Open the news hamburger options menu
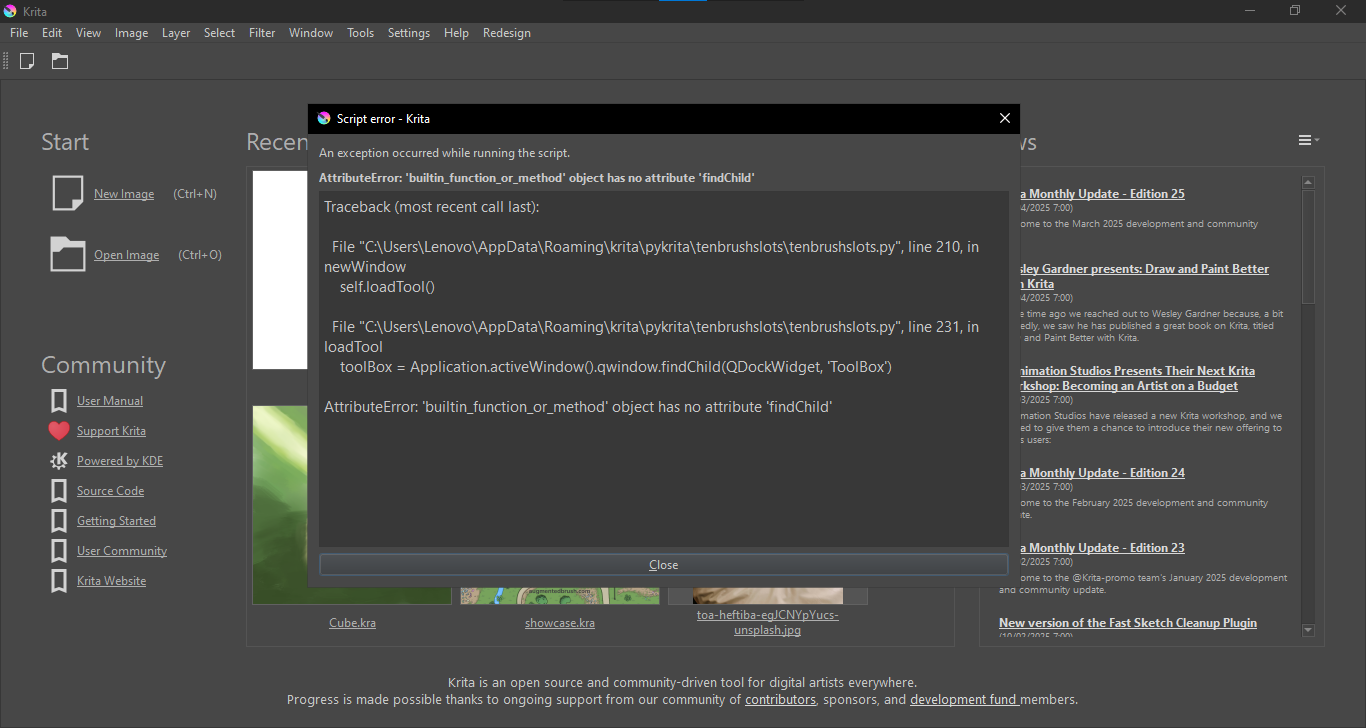 (1308, 140)
